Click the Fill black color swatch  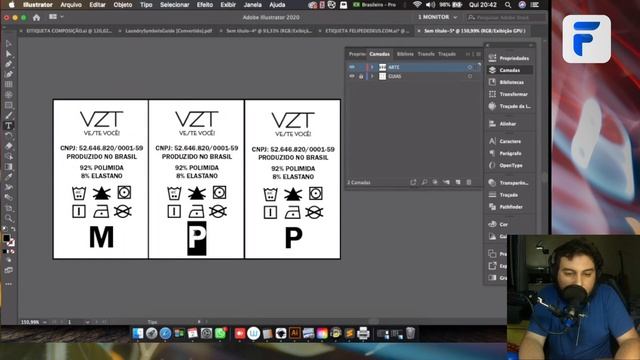coord(7,238)
